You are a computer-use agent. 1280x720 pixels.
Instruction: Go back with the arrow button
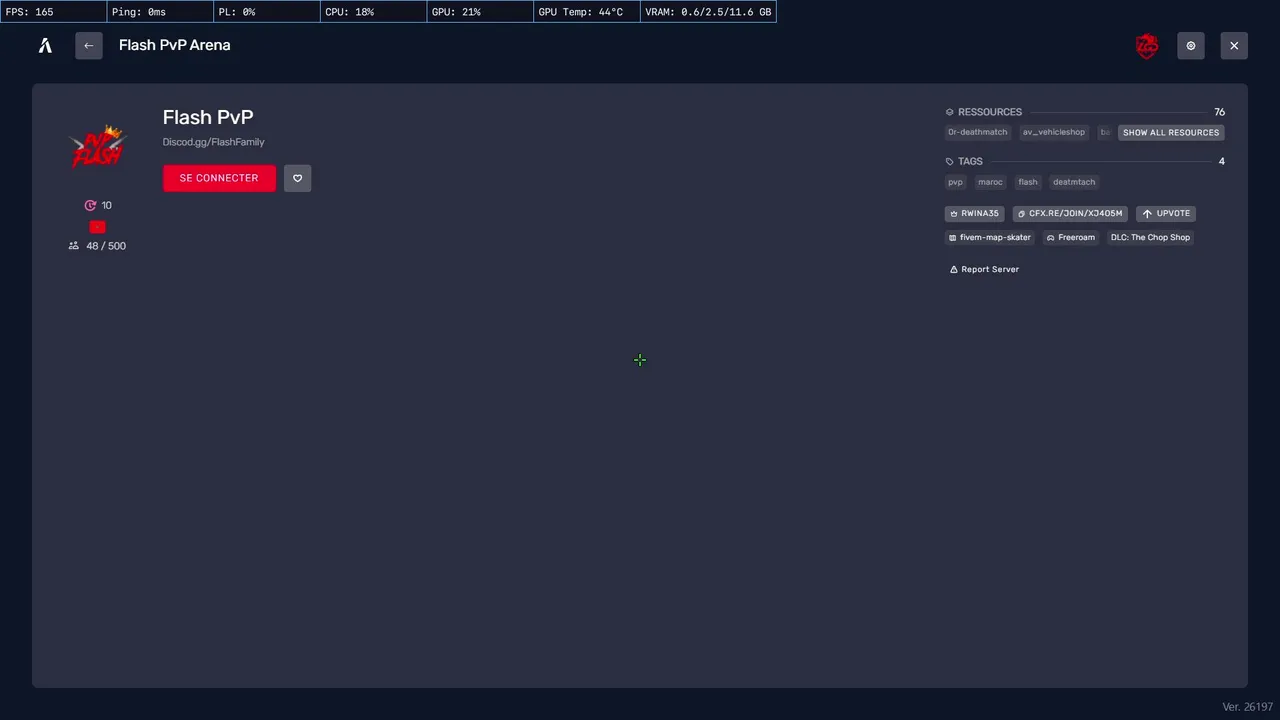(89, 45)
